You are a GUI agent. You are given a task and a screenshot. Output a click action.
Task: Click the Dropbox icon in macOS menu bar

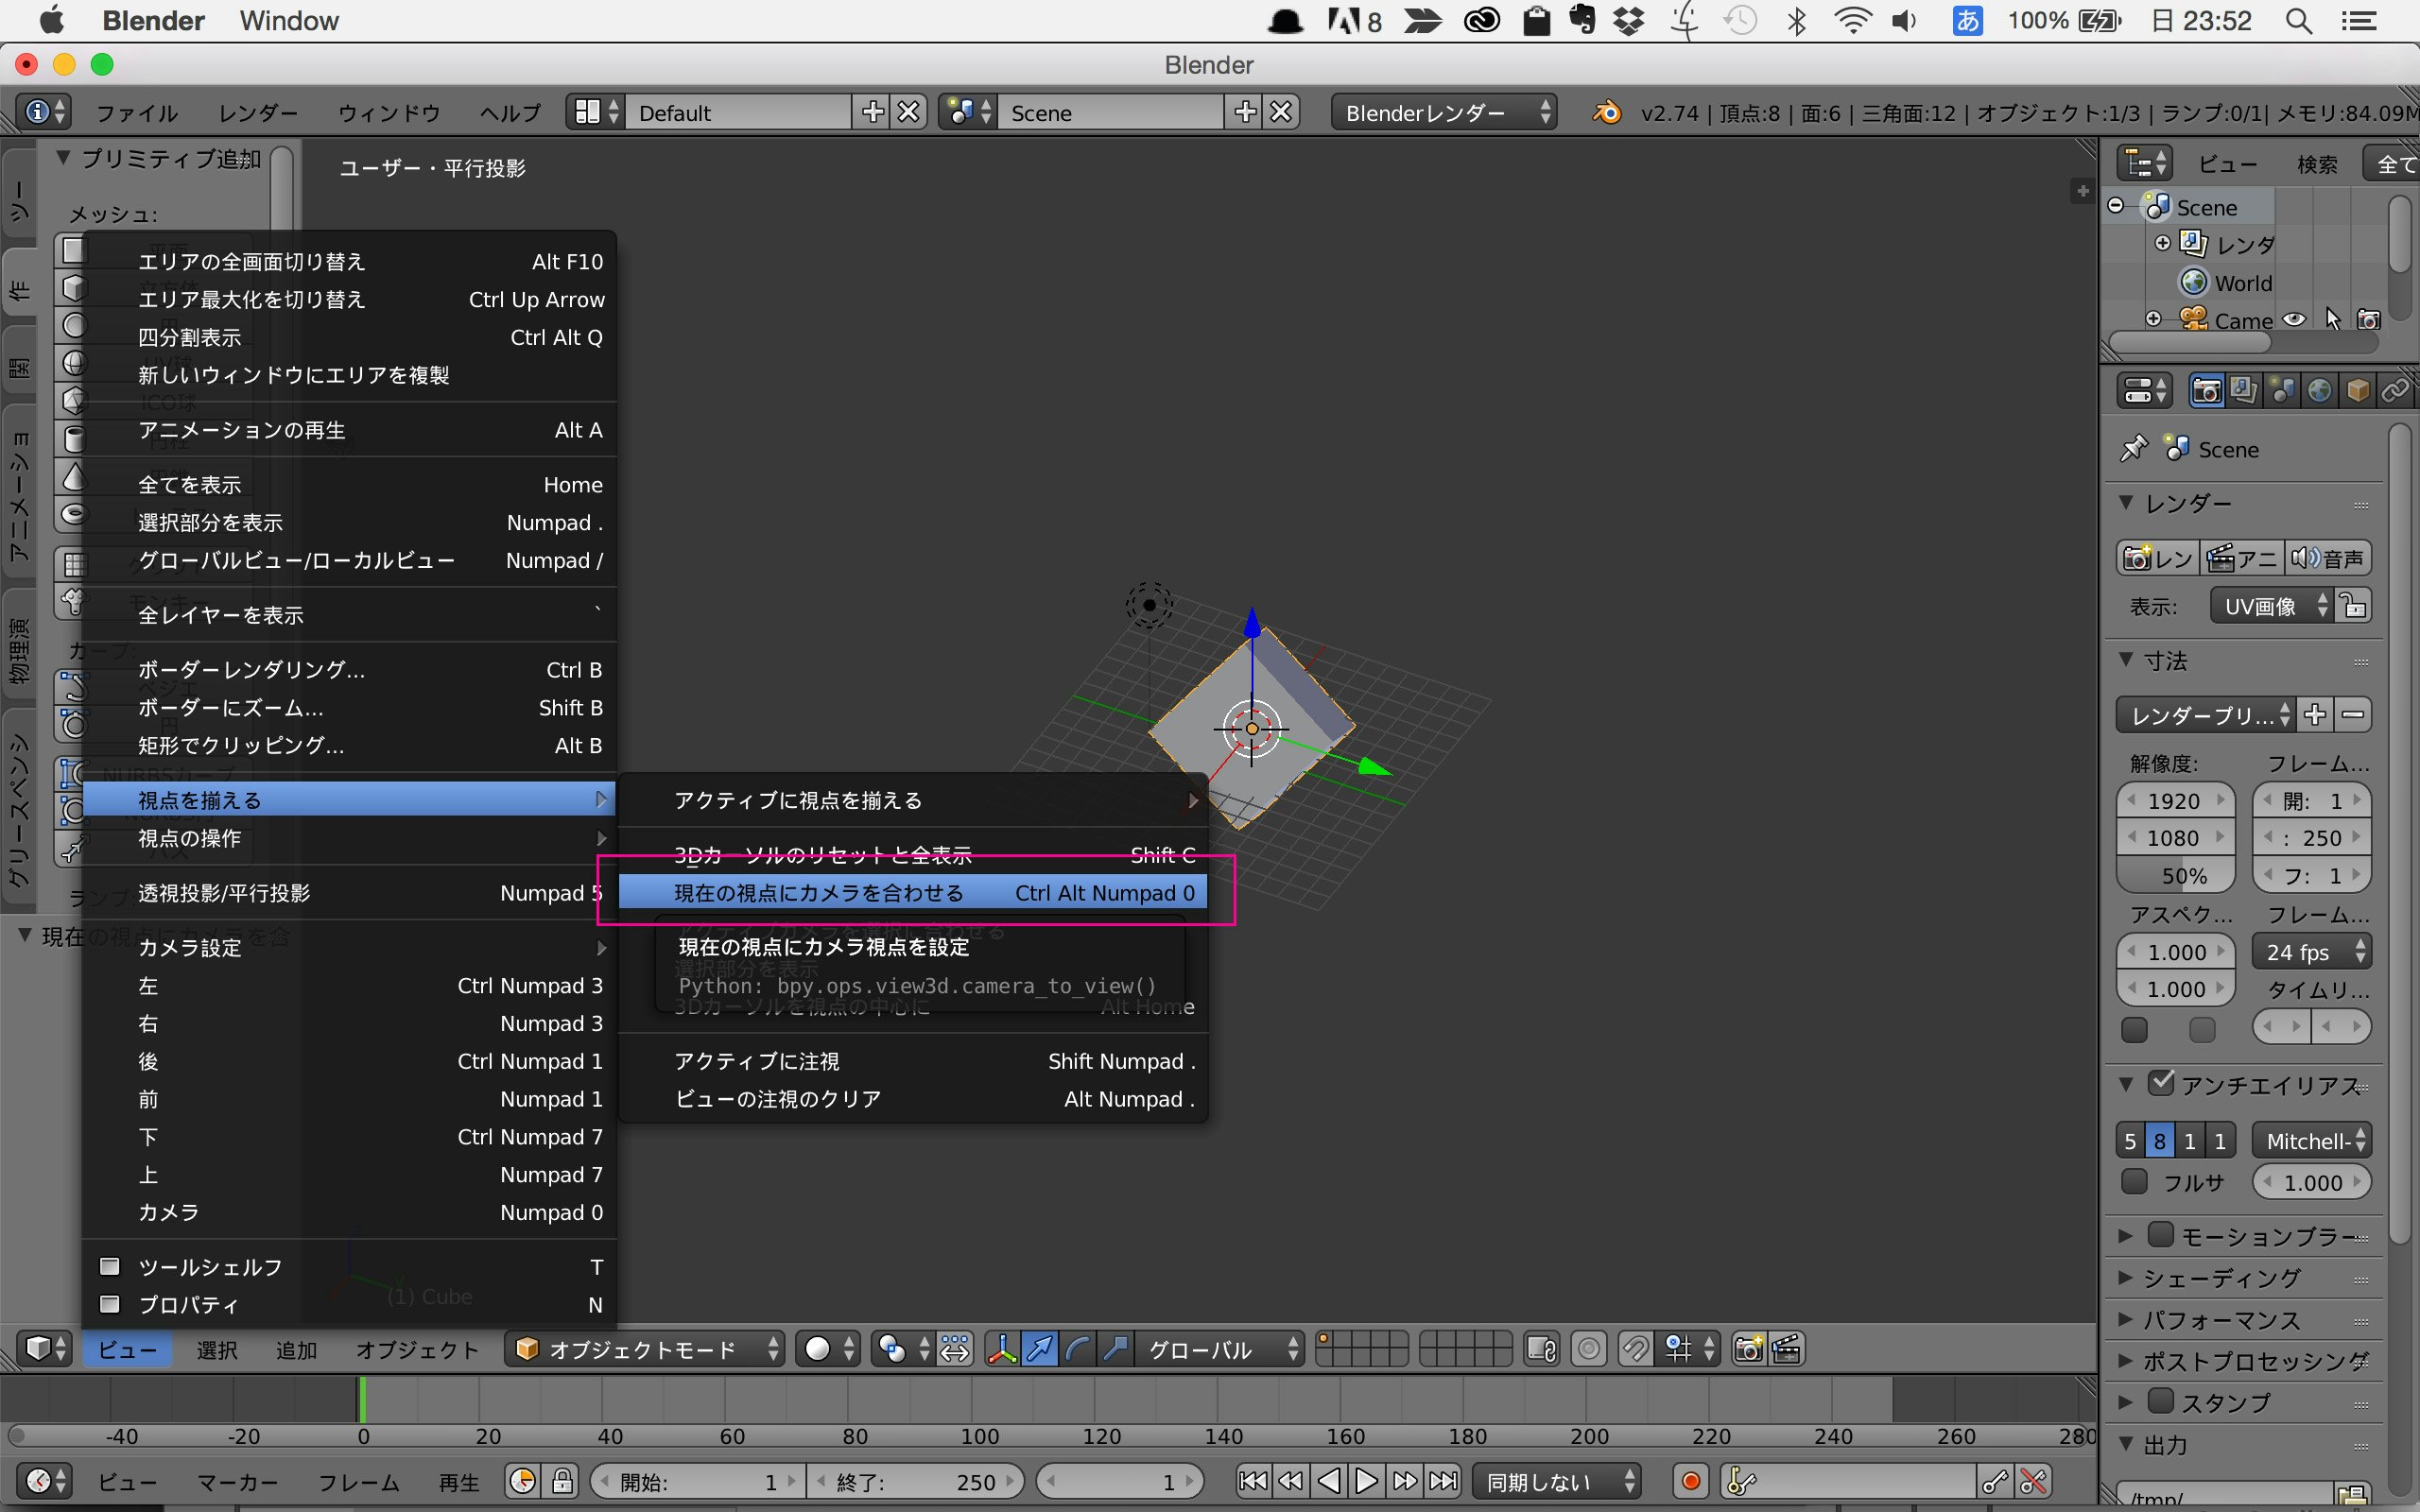click(1629, 20)
